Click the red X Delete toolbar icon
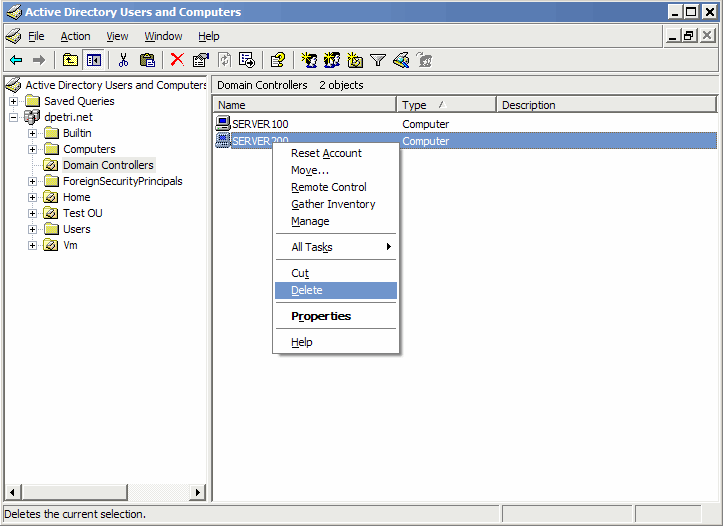 tap(177, 60)
